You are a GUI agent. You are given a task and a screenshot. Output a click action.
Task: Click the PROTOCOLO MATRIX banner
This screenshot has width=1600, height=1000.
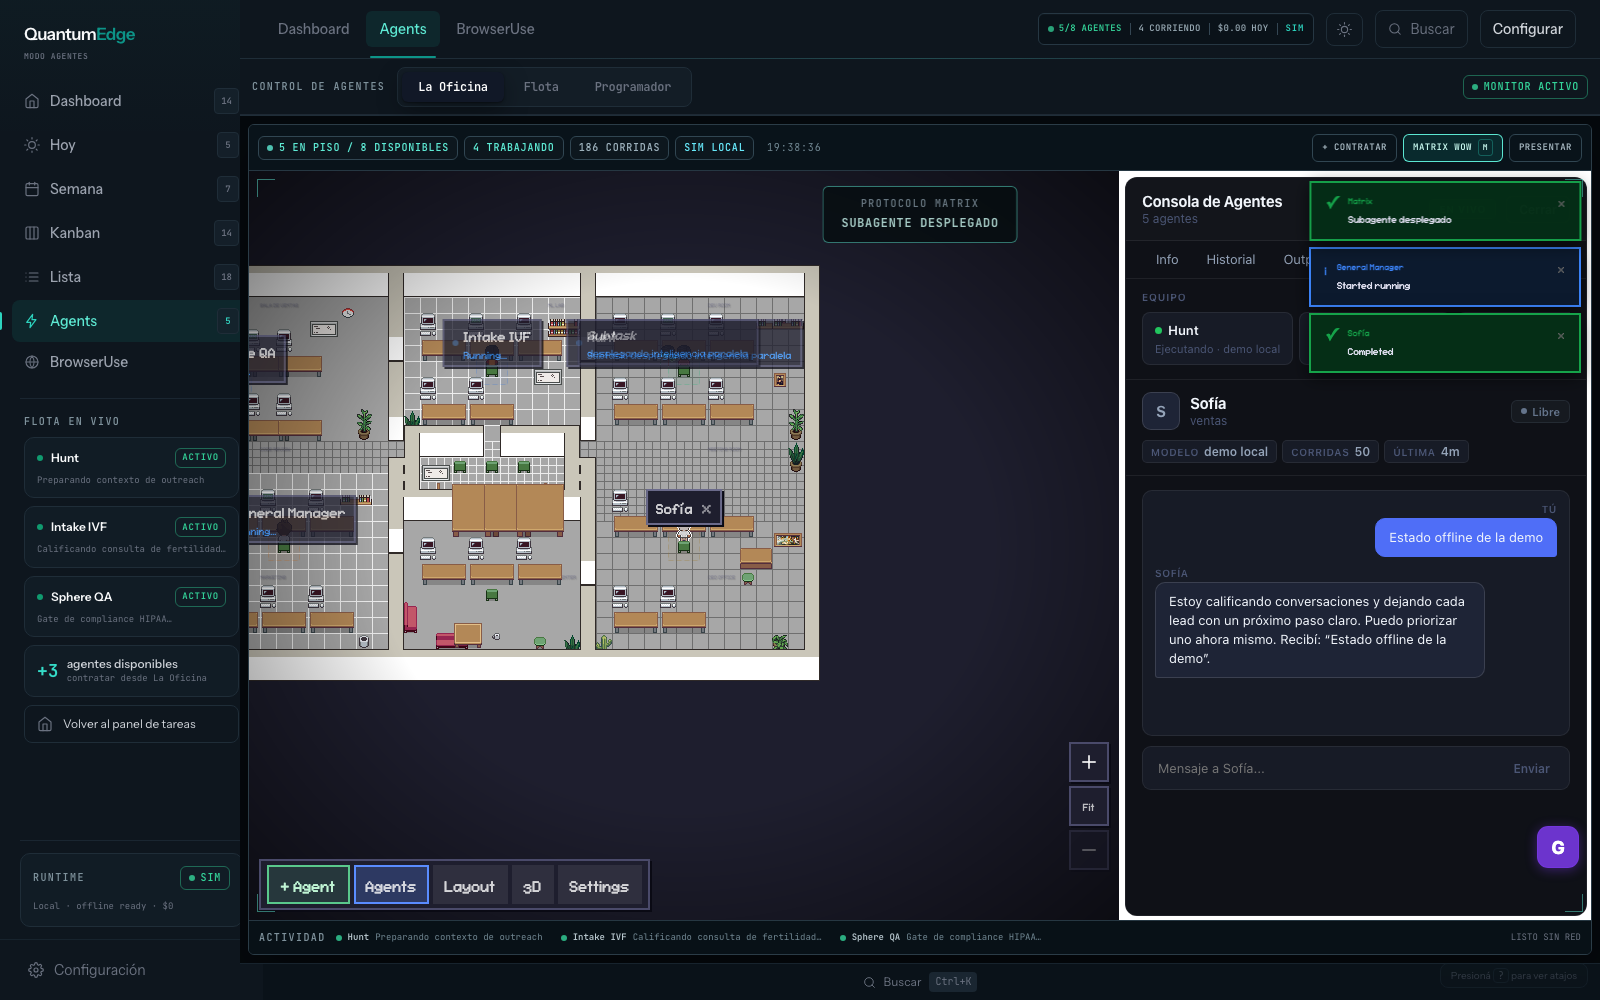pos(920,214)
